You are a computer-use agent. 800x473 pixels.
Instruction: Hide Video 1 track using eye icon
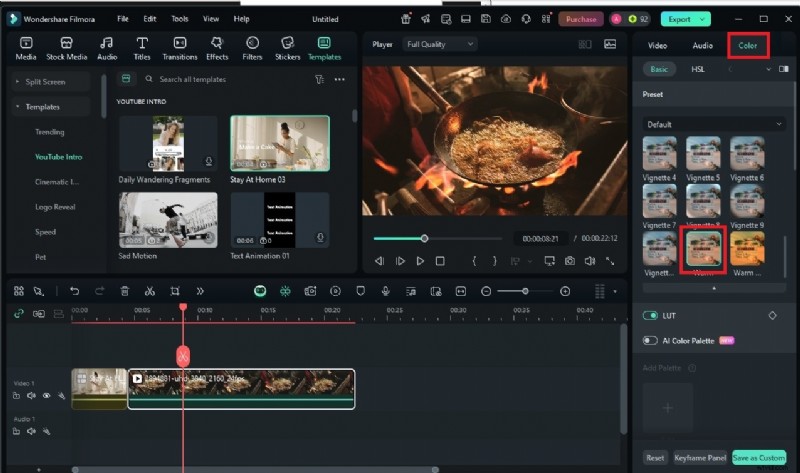click(46, 395)
